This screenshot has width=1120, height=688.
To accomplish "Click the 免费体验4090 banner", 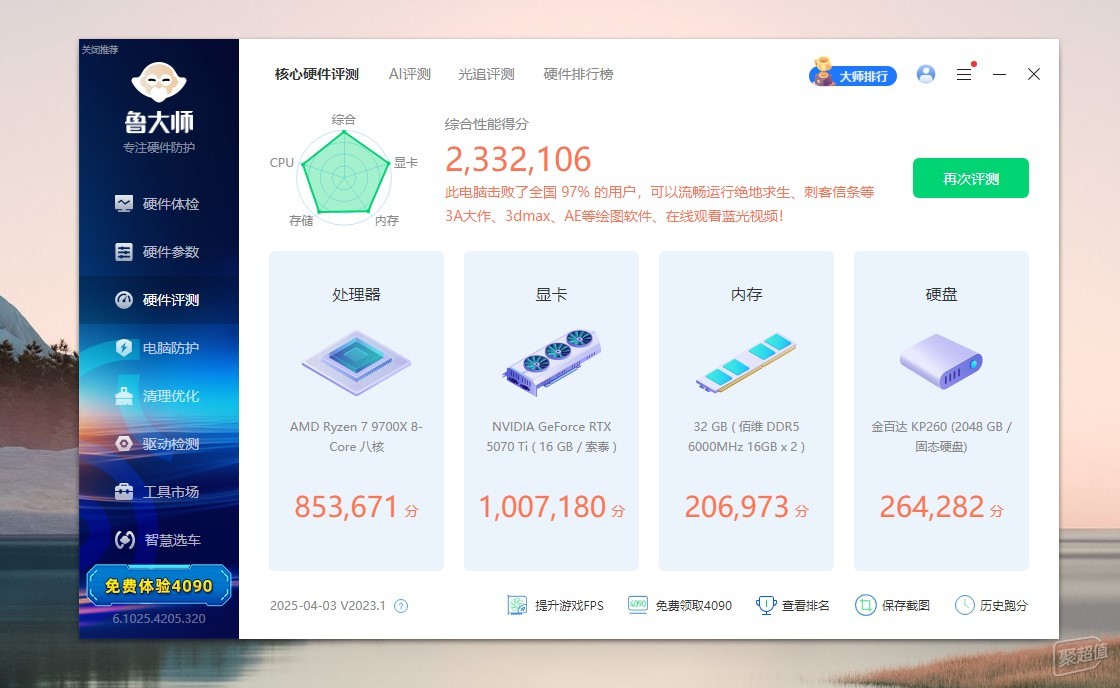I will (x=159, y=586).
